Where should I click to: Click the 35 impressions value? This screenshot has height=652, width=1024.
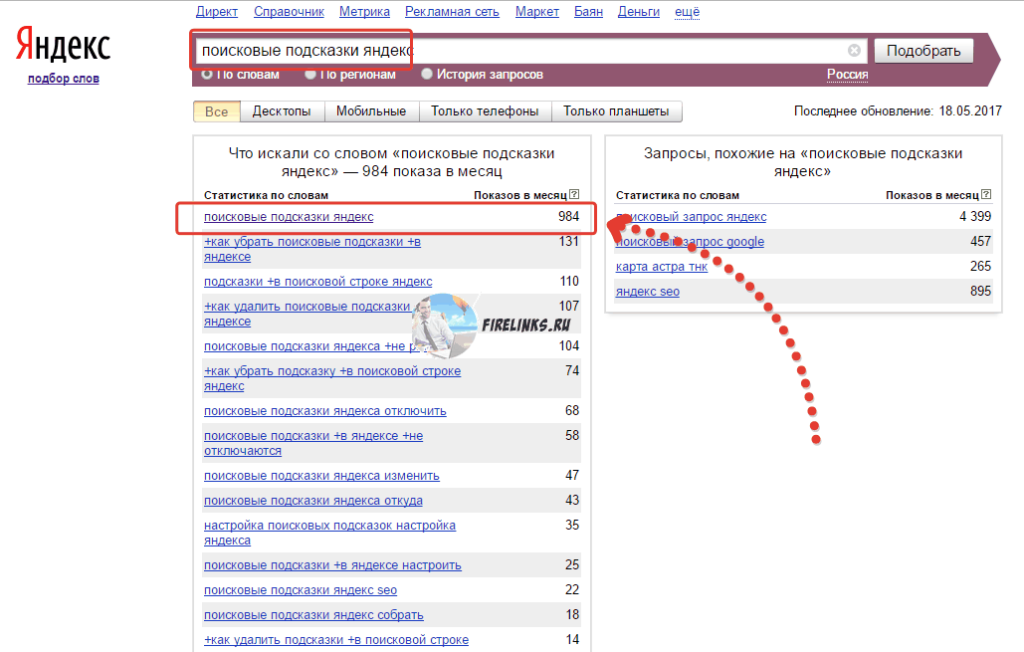[572, 525]
